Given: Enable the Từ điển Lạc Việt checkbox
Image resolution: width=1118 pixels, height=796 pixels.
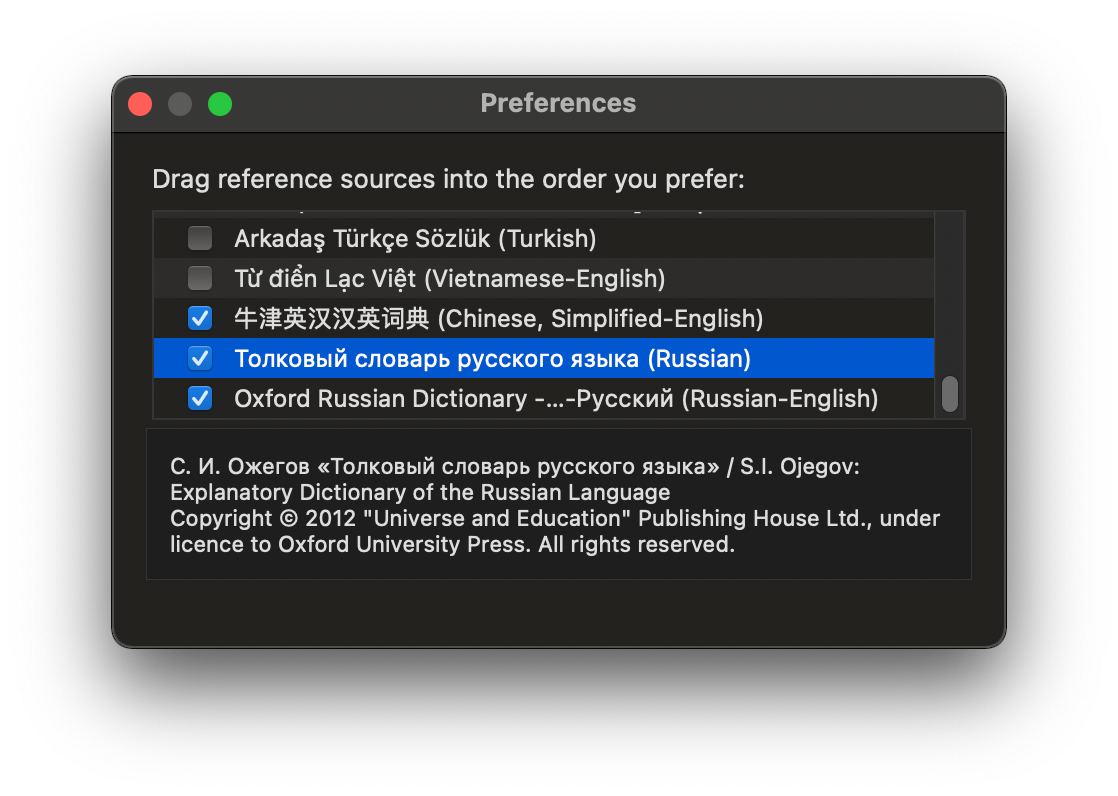Looking at the screenshot, I should (x=200, y=279).
